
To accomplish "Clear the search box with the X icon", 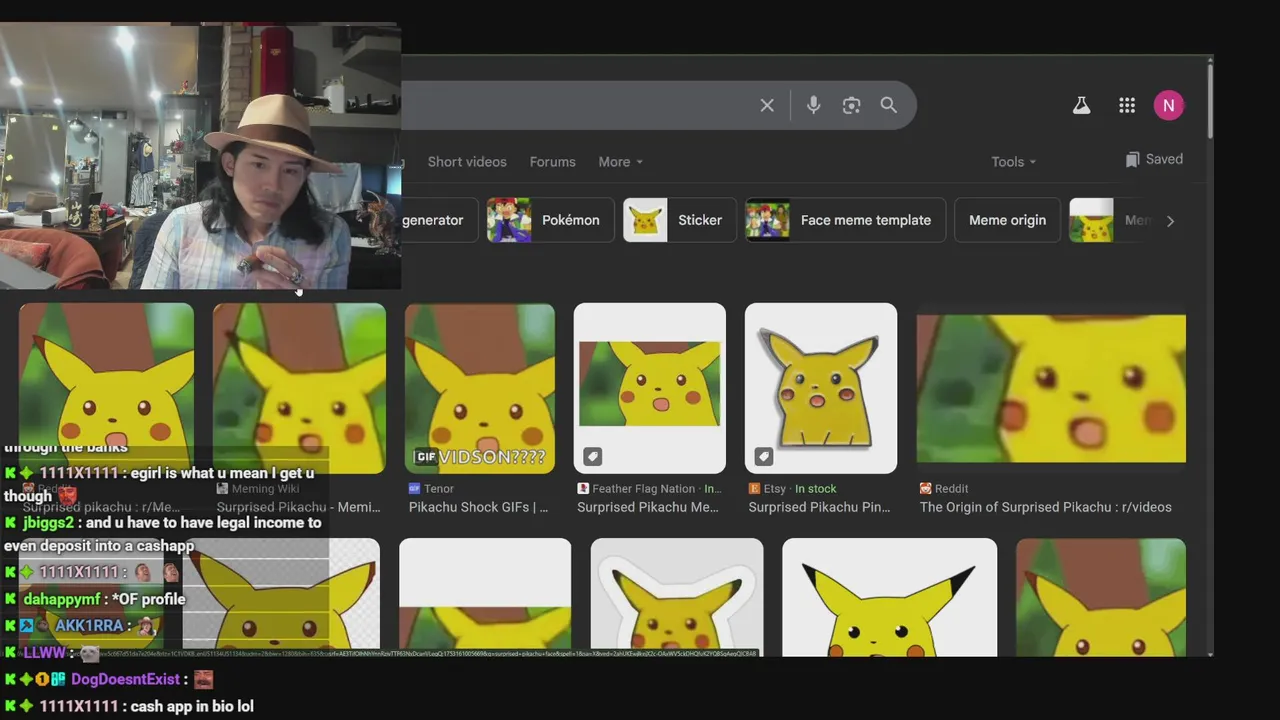I will 767,105.
